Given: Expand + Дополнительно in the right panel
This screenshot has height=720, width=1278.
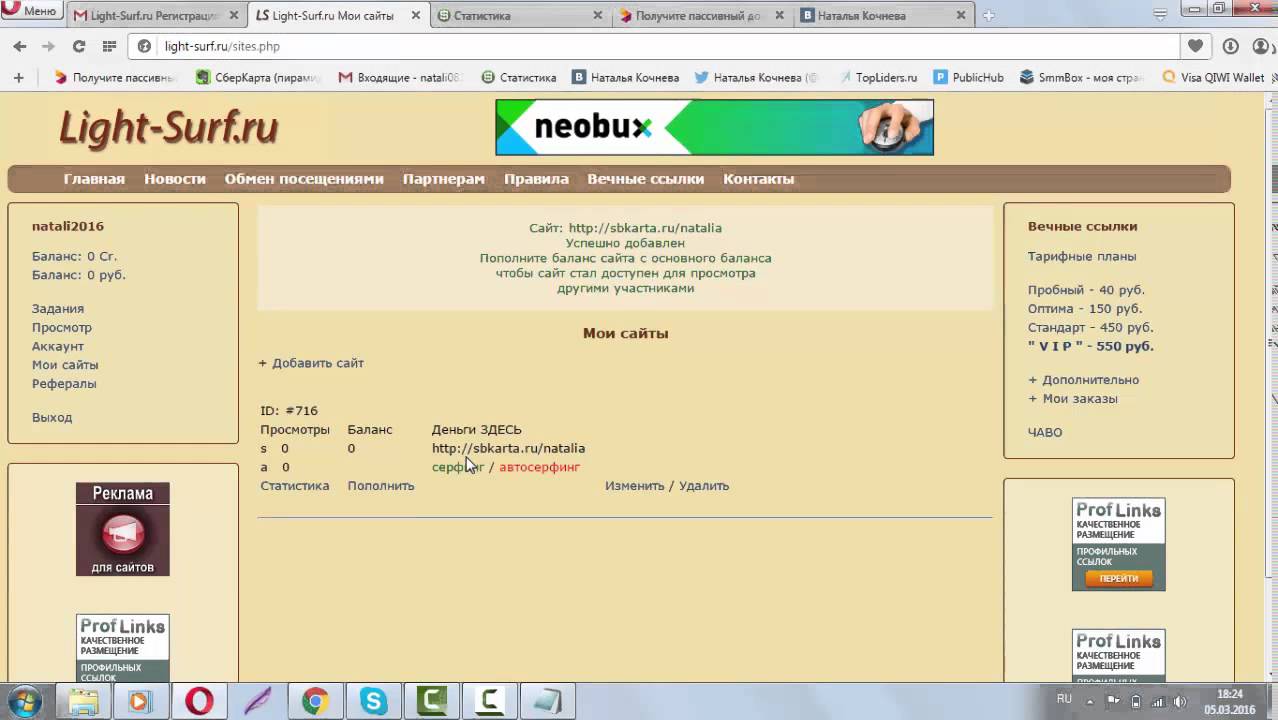Looking at the screenshot, I should click(x=1084, y=380).
